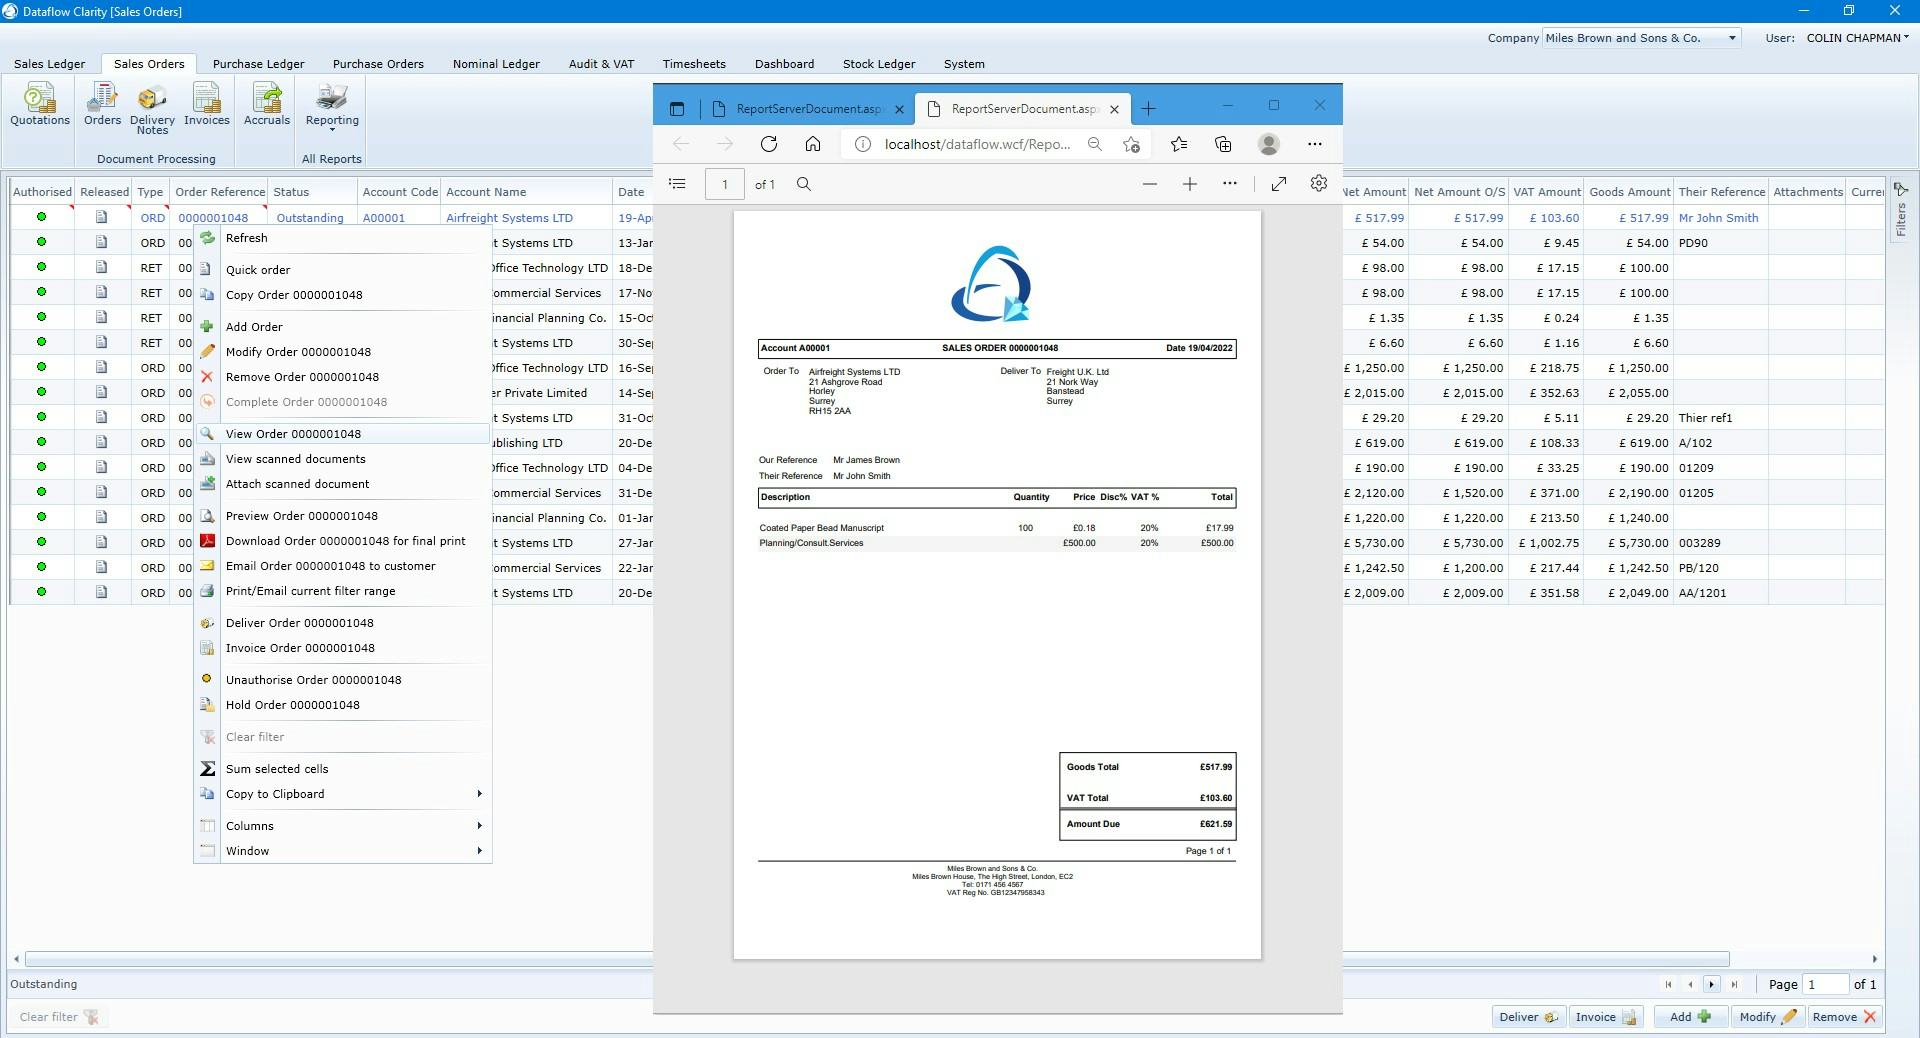Open account link A00001
This screenshot has height=1038, width=1920.
tap(384, 218)
